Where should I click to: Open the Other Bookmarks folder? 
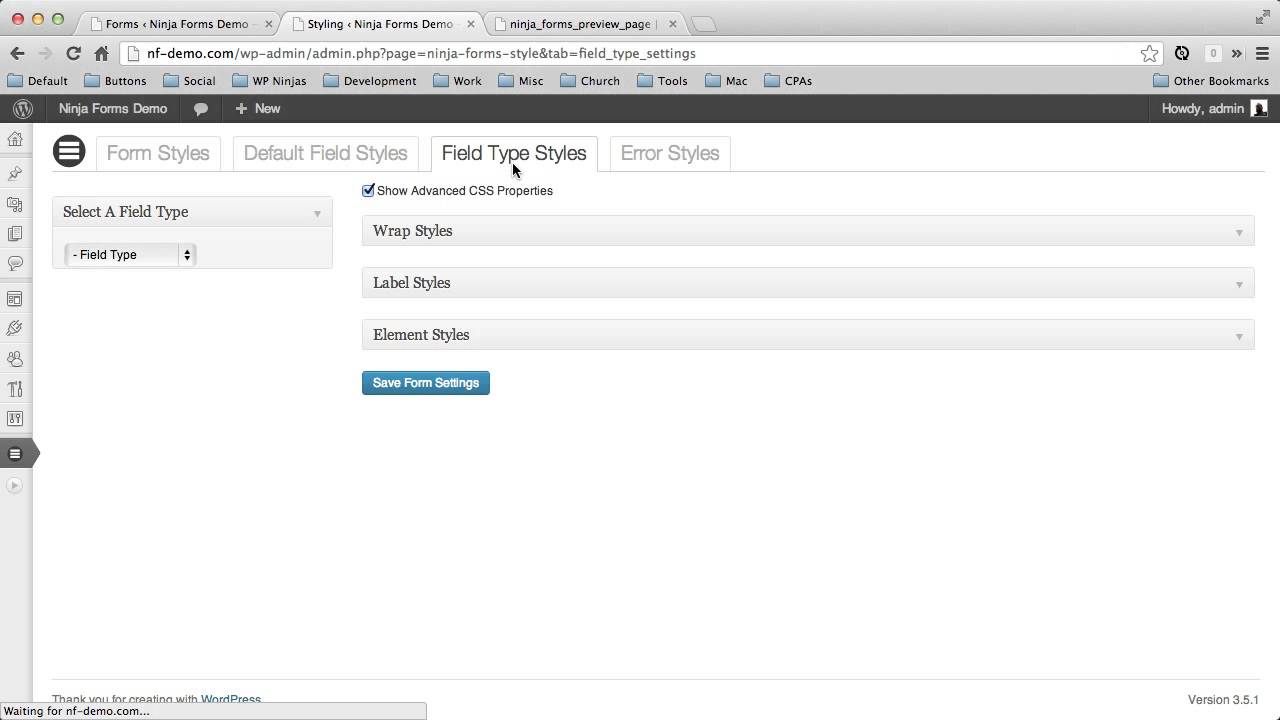pyautogui.click(x=1211, y=81)
